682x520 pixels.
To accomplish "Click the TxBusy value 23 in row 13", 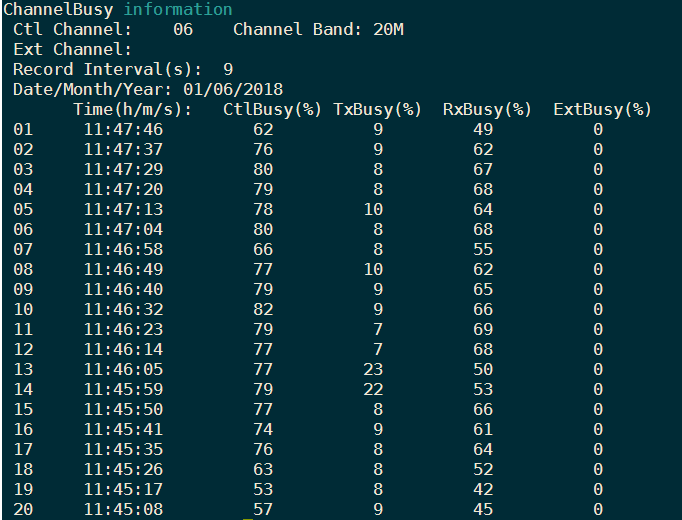I will [x=373, y=370].
